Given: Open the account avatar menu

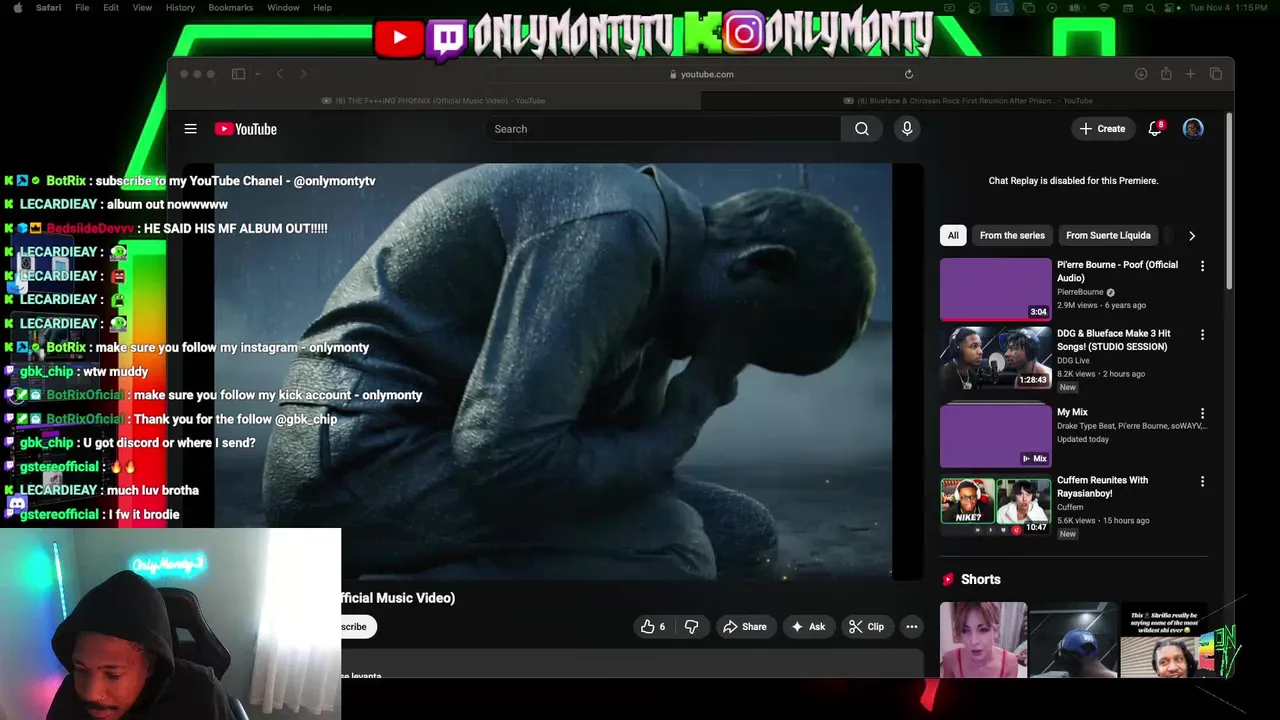Looking at the screenshot, I should click(x=1193, y=128).
